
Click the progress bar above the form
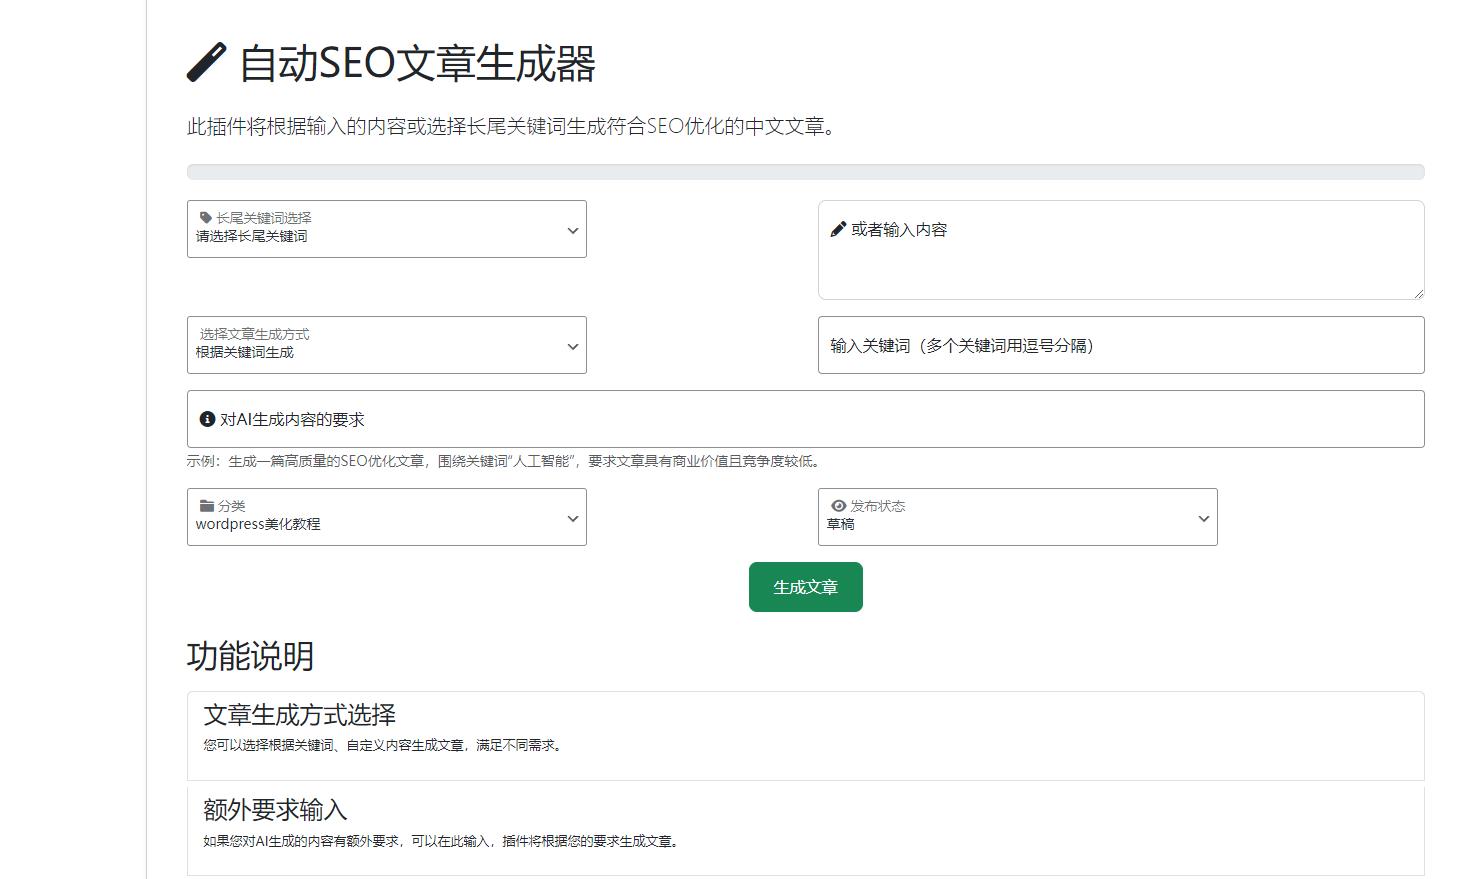click(805, 171)
